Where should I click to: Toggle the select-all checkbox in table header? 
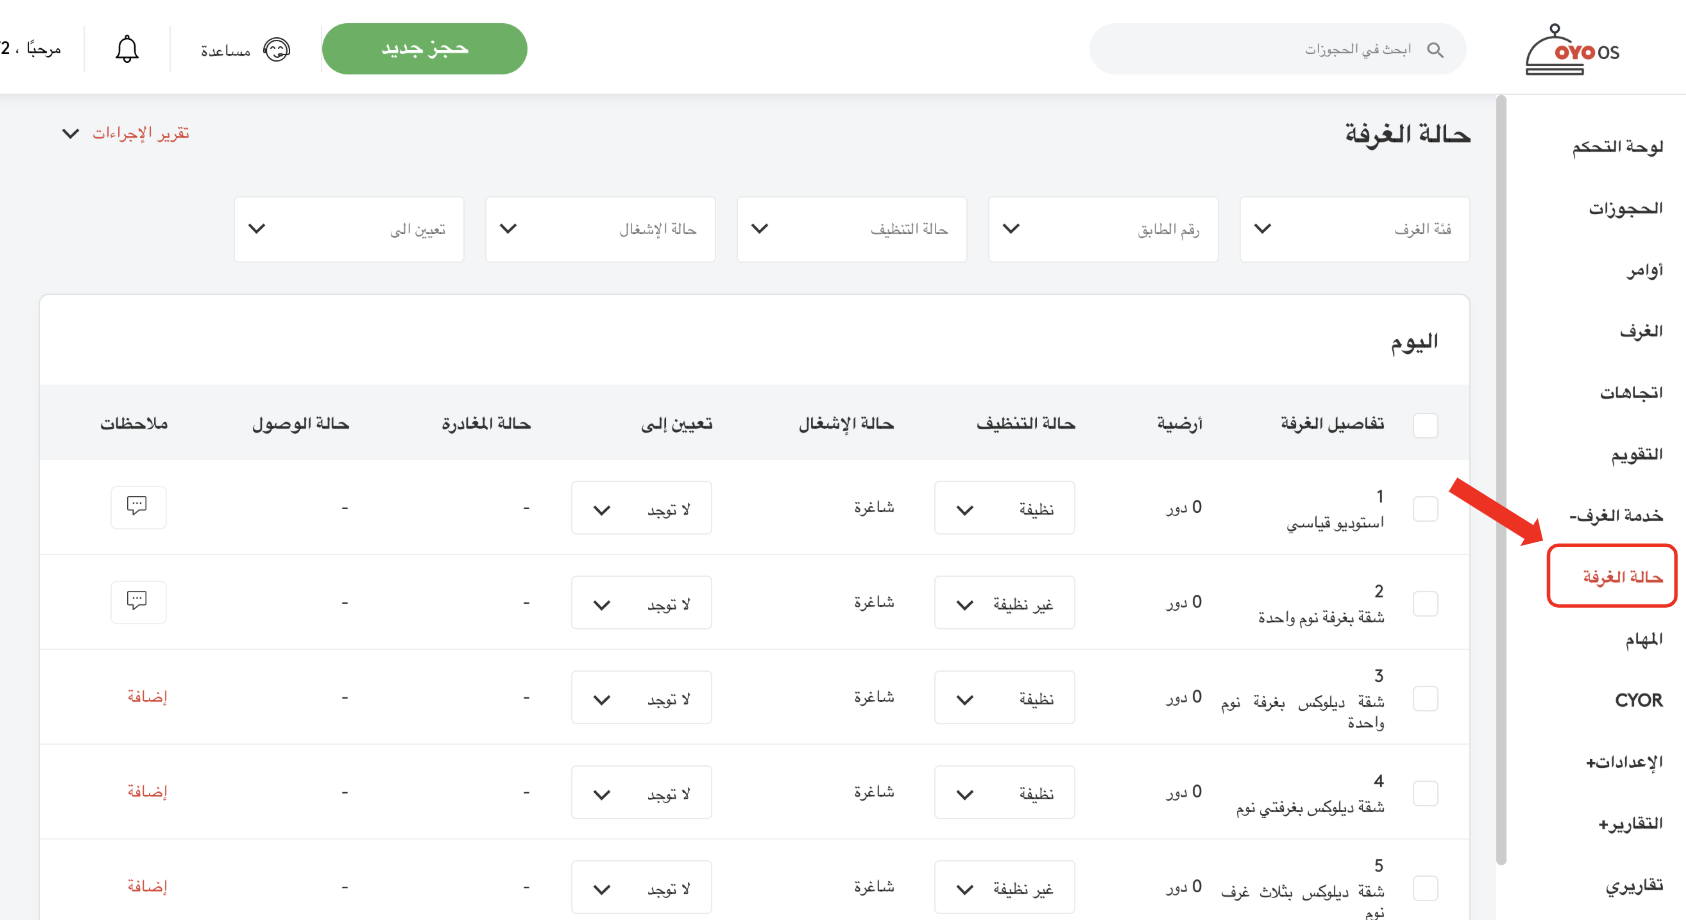[1426, 425]
